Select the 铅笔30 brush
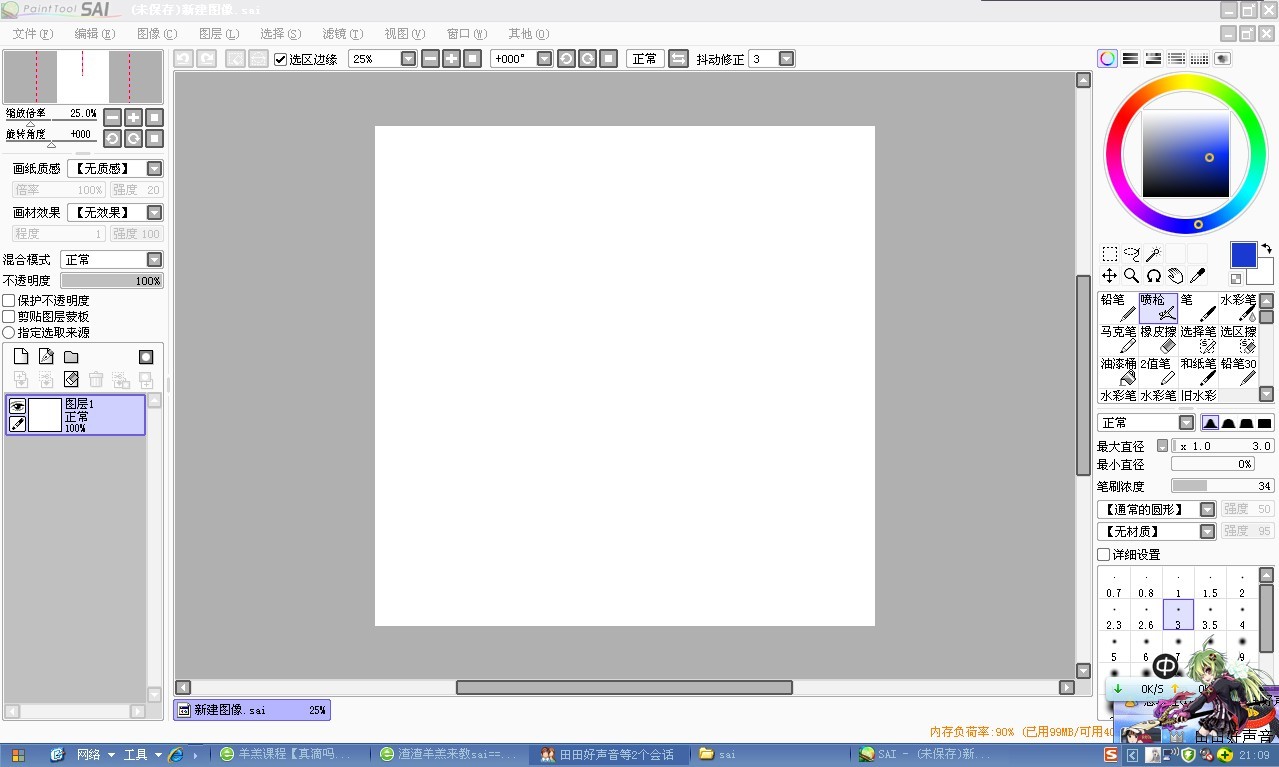The height and width of the screenshot is (767, 1279). [1238, 371]
